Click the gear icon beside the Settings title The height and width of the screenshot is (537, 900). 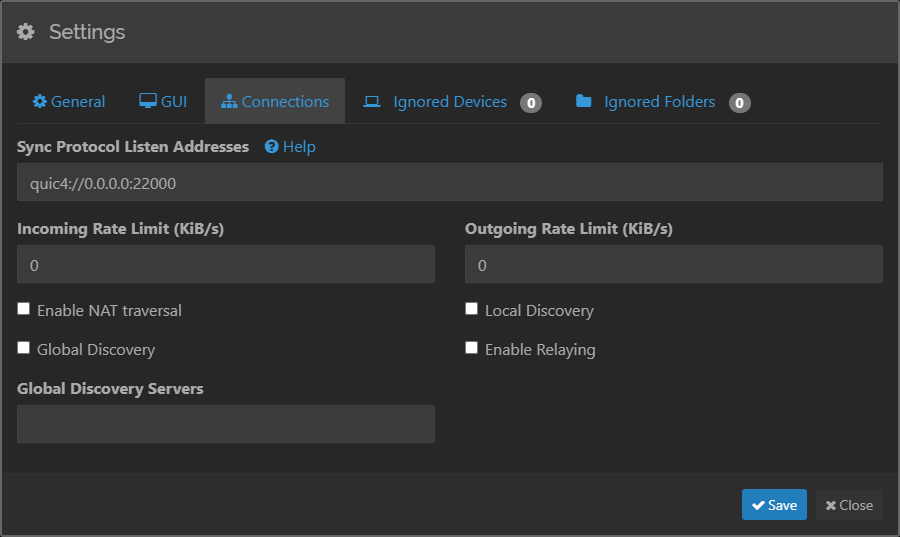click(x=26, y=32)
